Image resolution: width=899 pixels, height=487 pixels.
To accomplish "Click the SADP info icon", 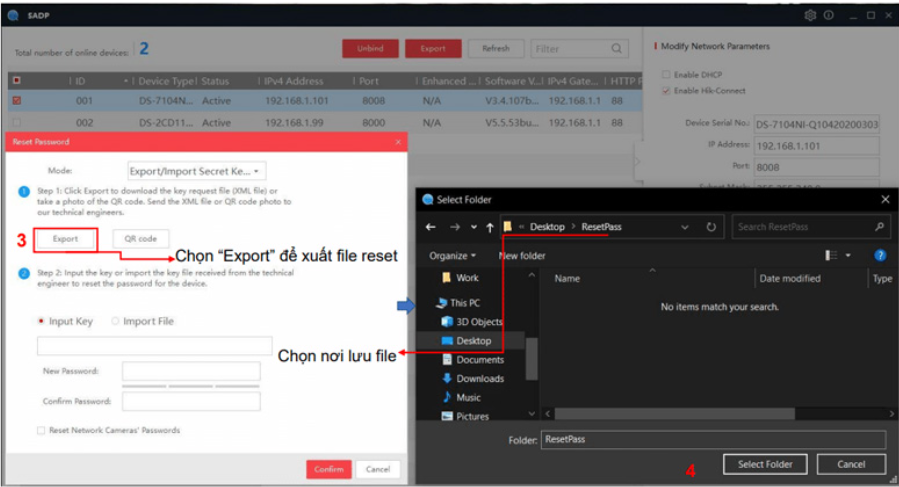I will [828, 15].
